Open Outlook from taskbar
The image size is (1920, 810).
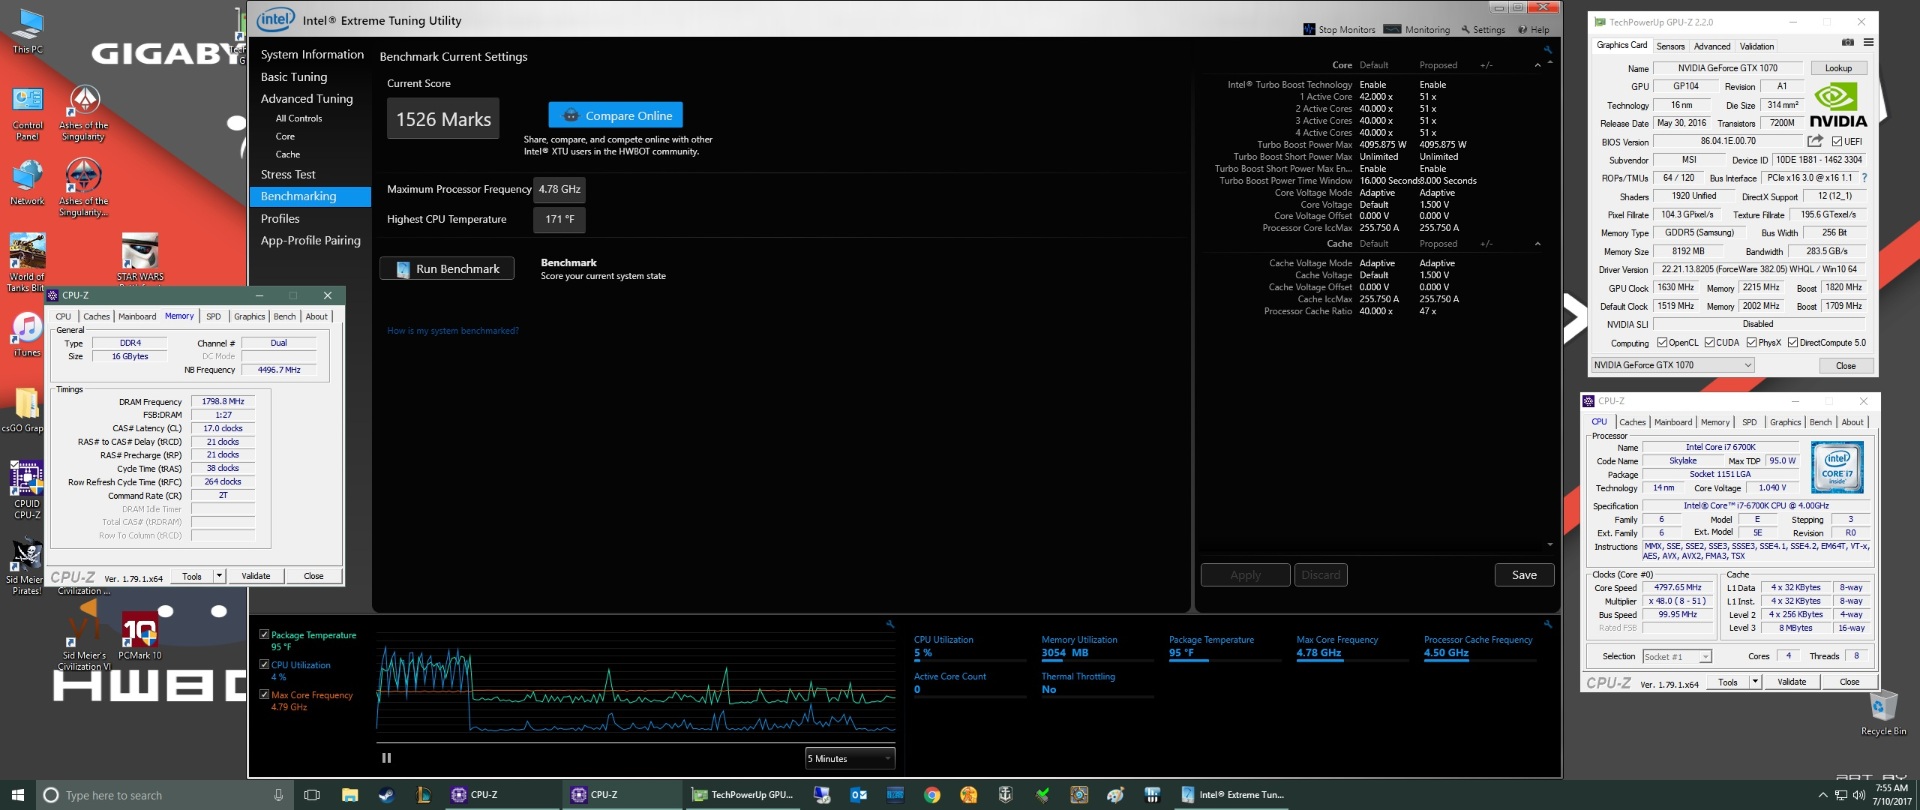pos(859,795)
